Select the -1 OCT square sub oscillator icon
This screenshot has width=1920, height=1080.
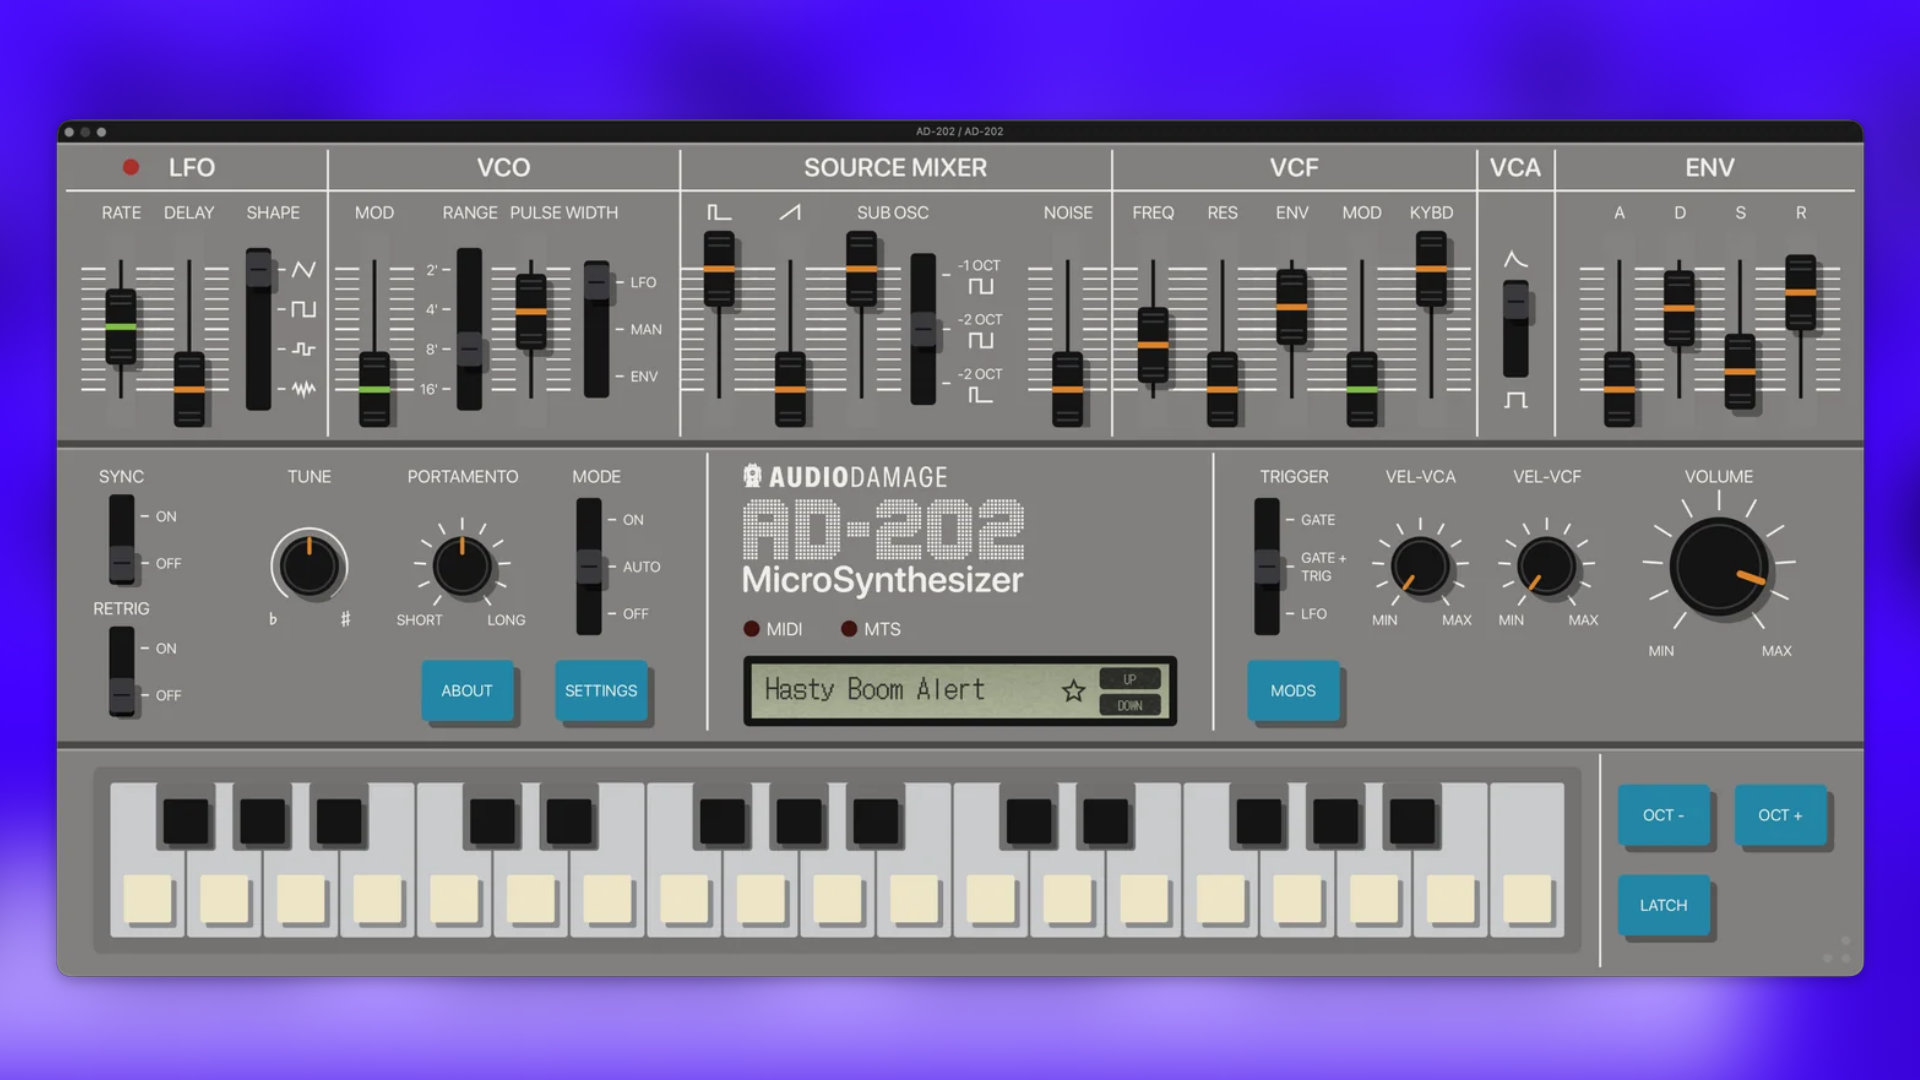pos(981,287)
